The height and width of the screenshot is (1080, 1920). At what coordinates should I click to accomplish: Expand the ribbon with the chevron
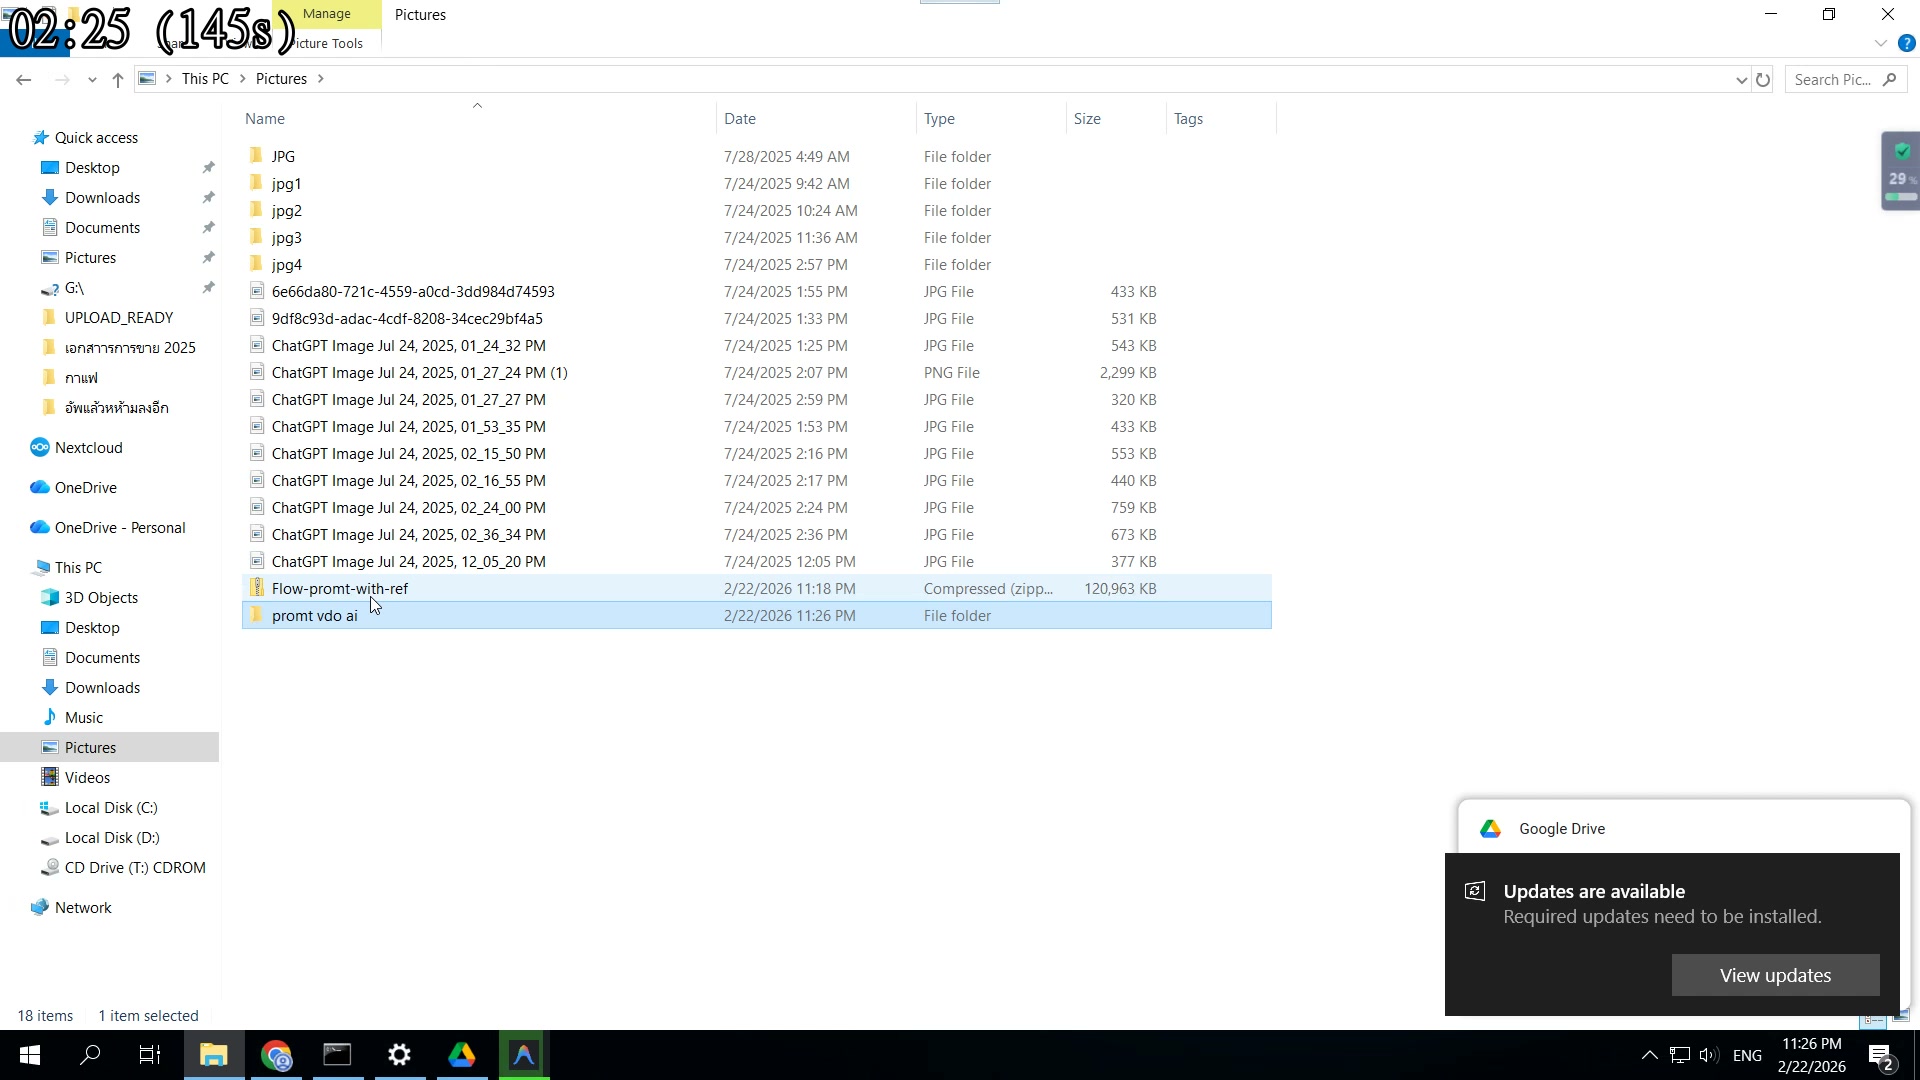coord(1880,44)
